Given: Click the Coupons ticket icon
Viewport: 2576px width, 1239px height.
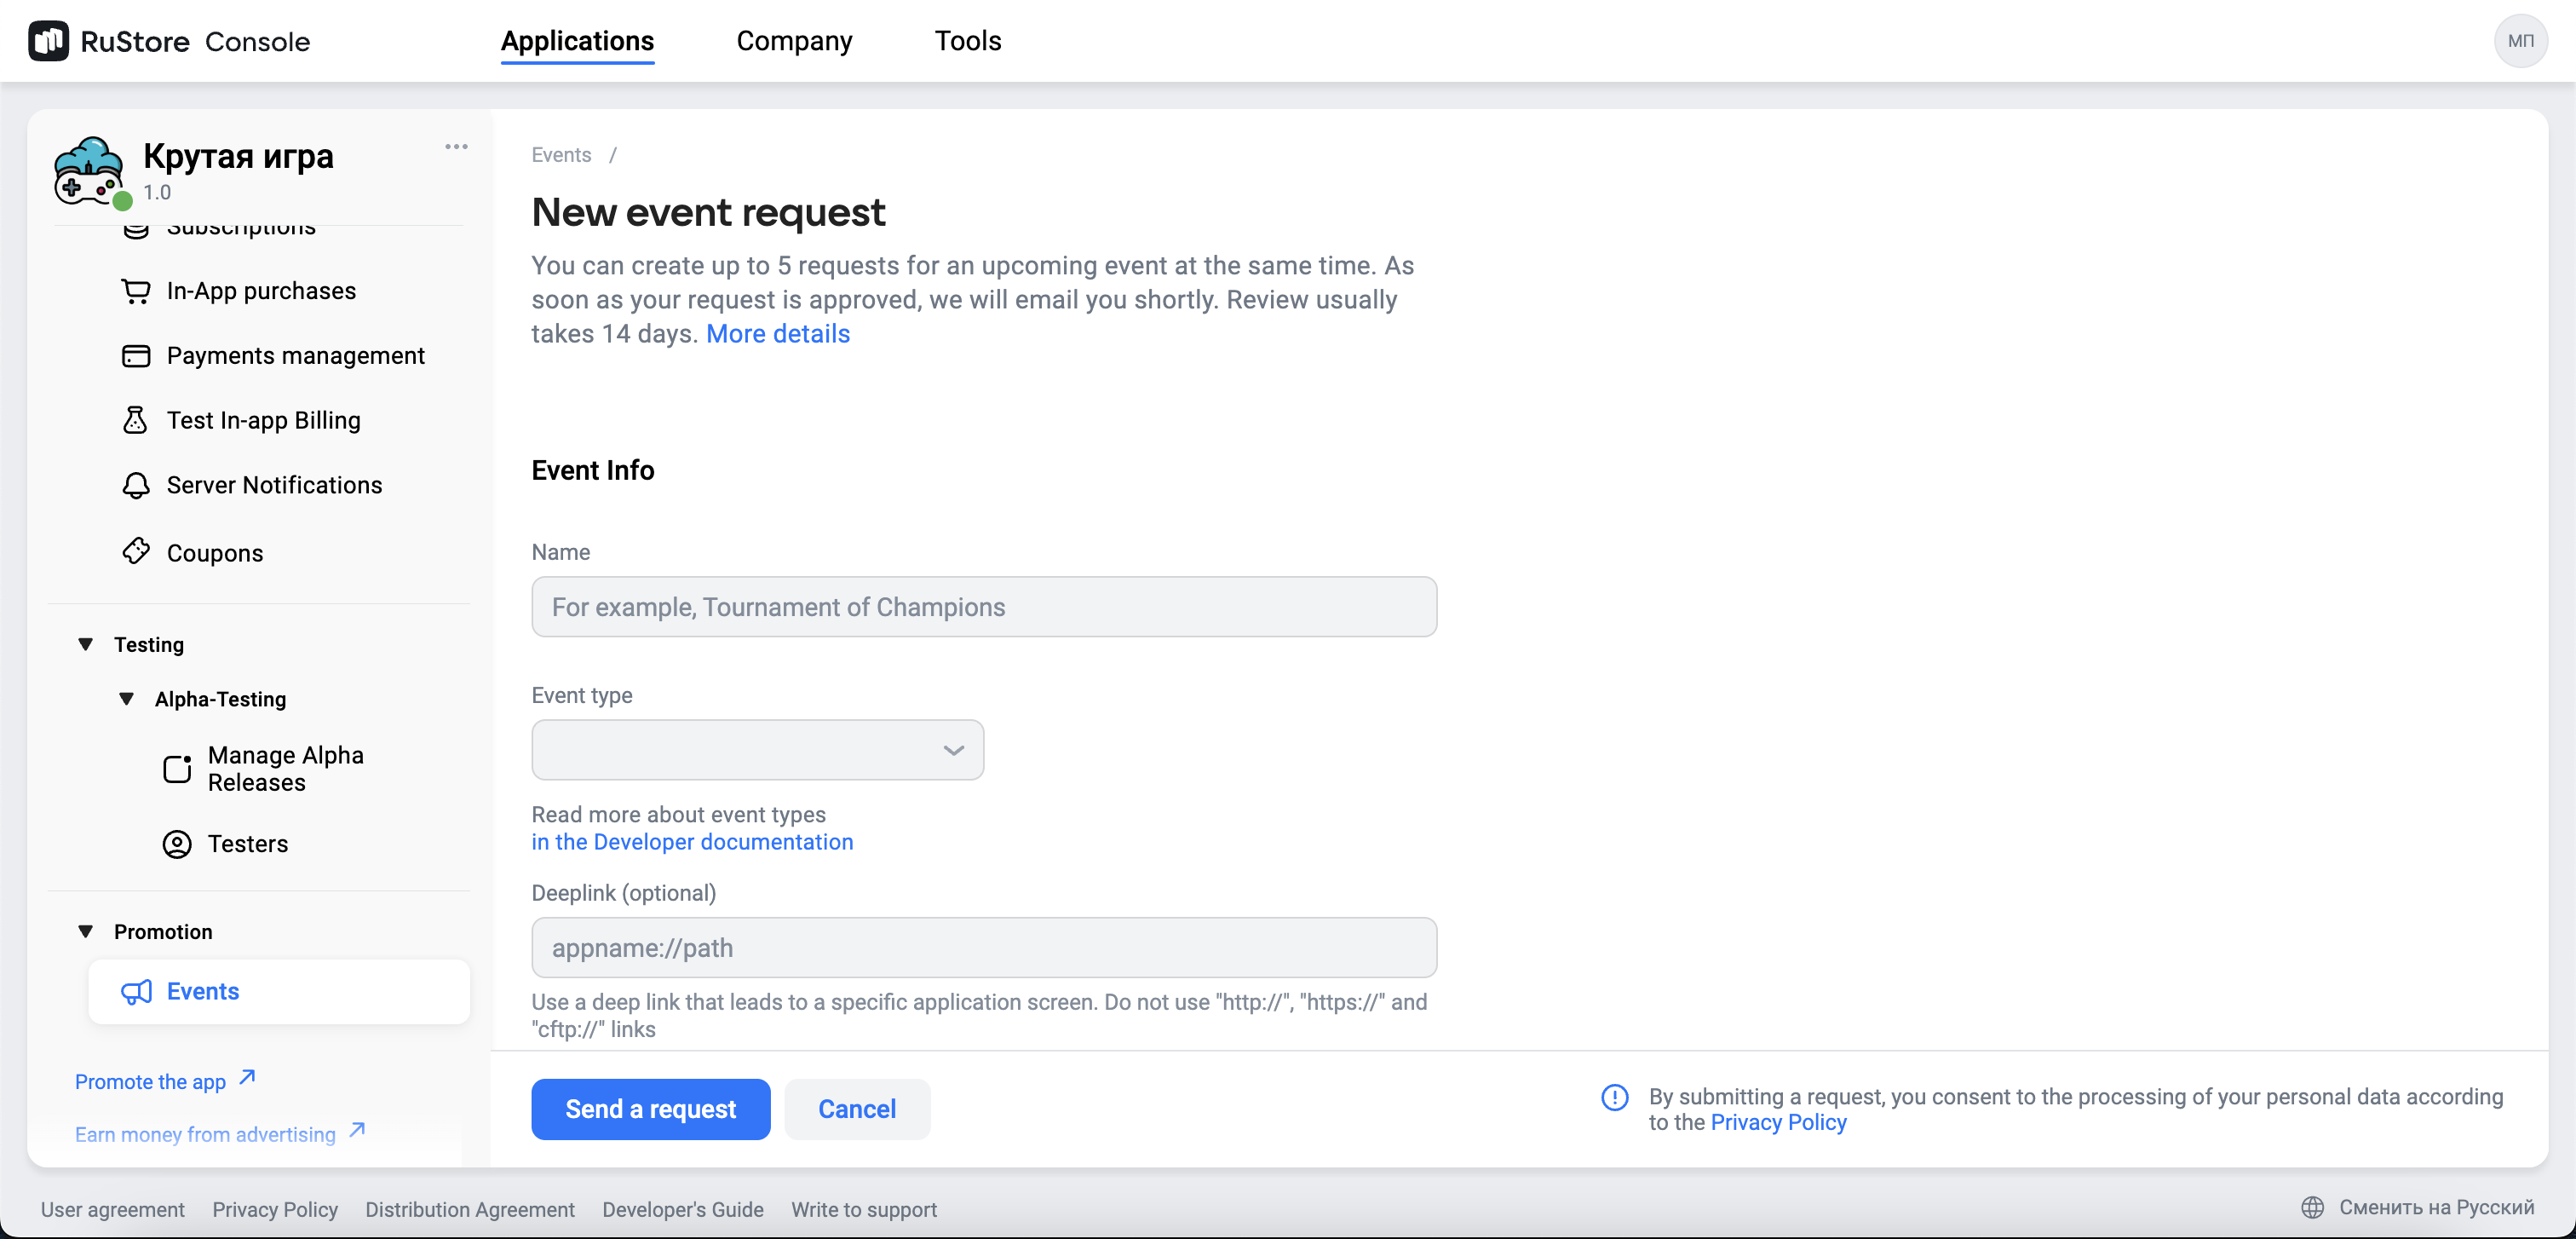Looking at the screenshot, I should 136,552.
